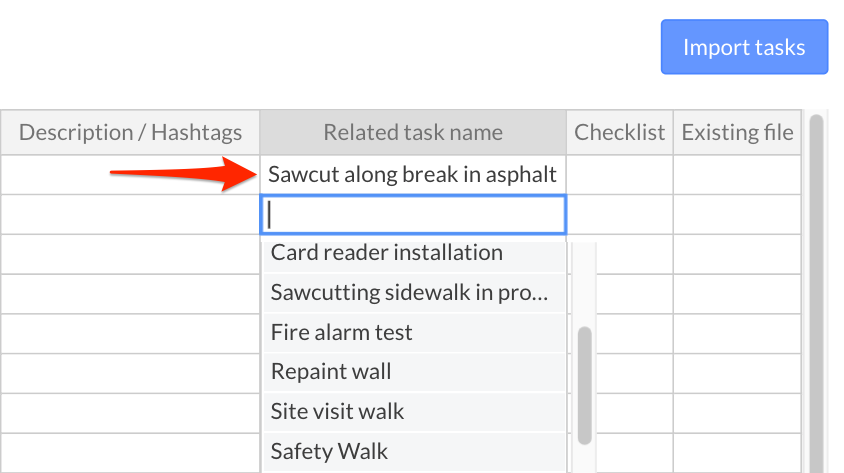Focus the active related task input field

[413, 215]
